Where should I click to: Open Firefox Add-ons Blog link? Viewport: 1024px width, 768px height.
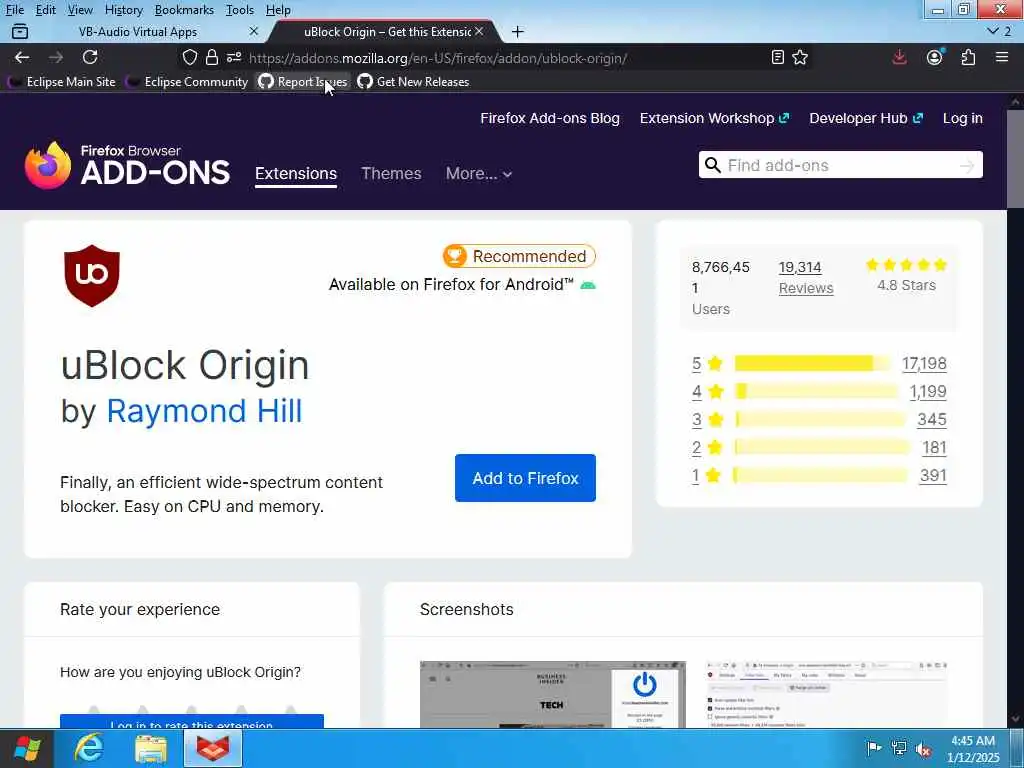tap(550, 118)
